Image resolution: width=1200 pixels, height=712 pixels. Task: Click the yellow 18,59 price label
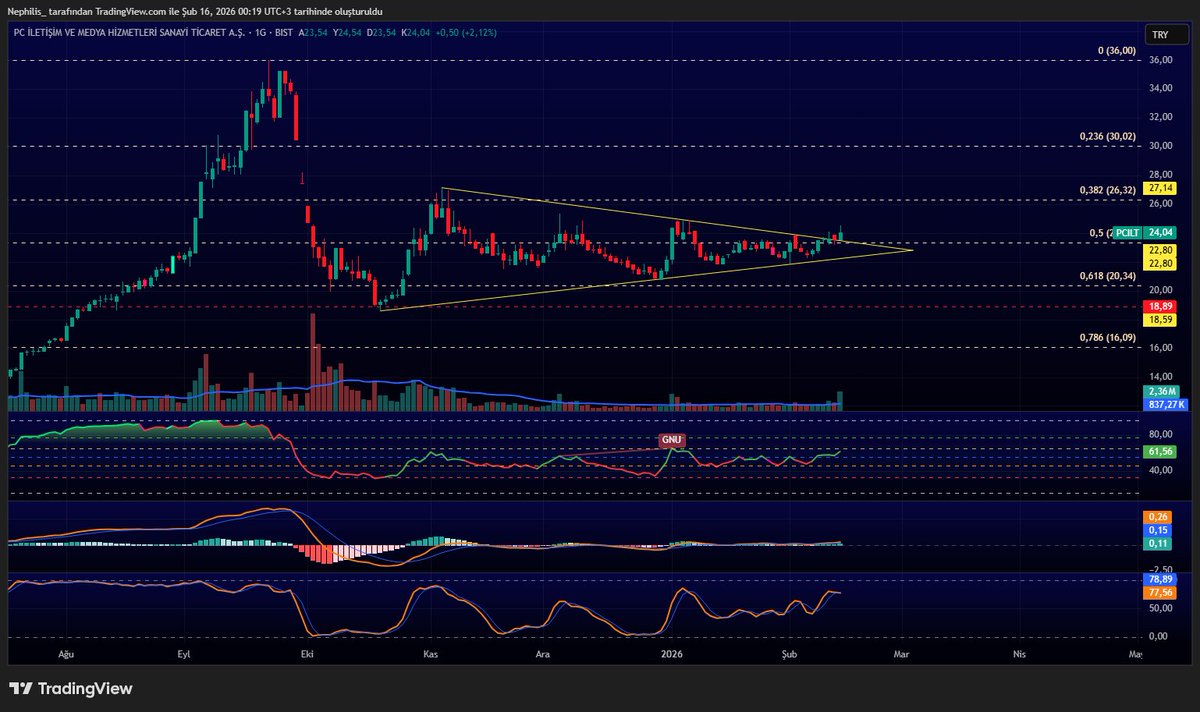click(x=1161, y=319)
